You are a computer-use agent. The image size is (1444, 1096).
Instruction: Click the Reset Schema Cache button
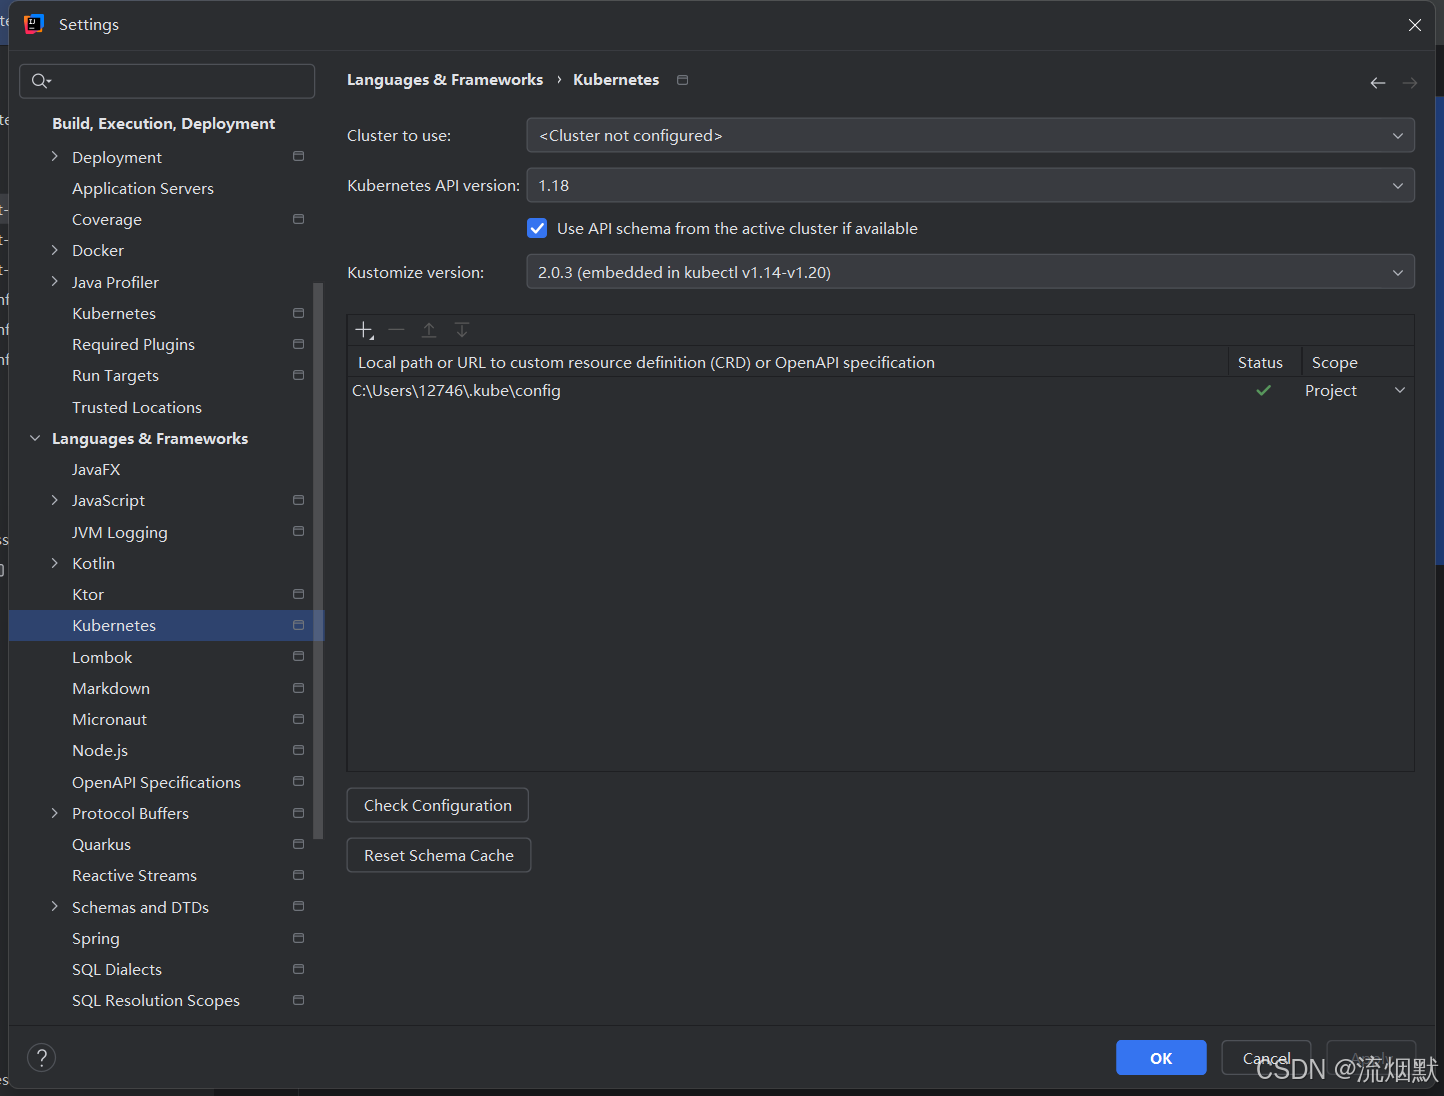(x=439, y=855)
